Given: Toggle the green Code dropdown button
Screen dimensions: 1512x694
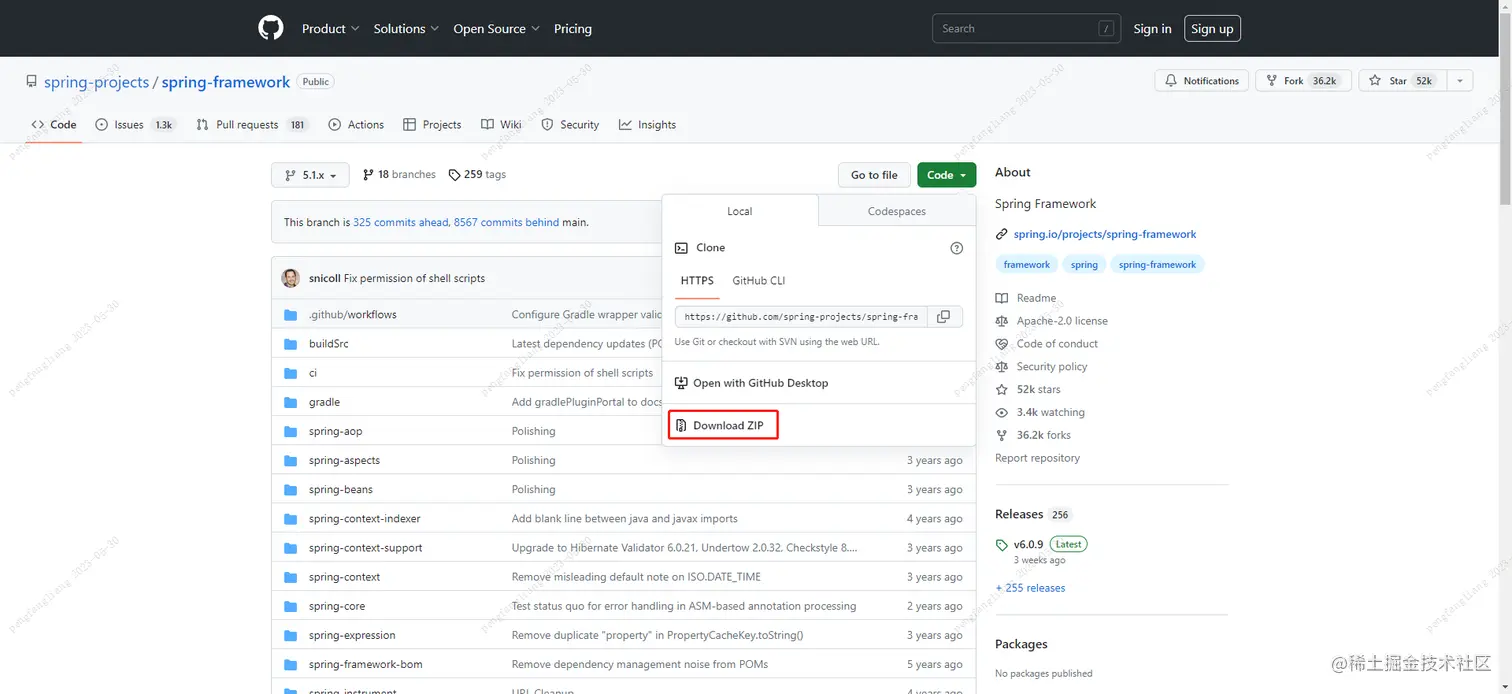Looking at the screenshot, I should coord(946,175).
